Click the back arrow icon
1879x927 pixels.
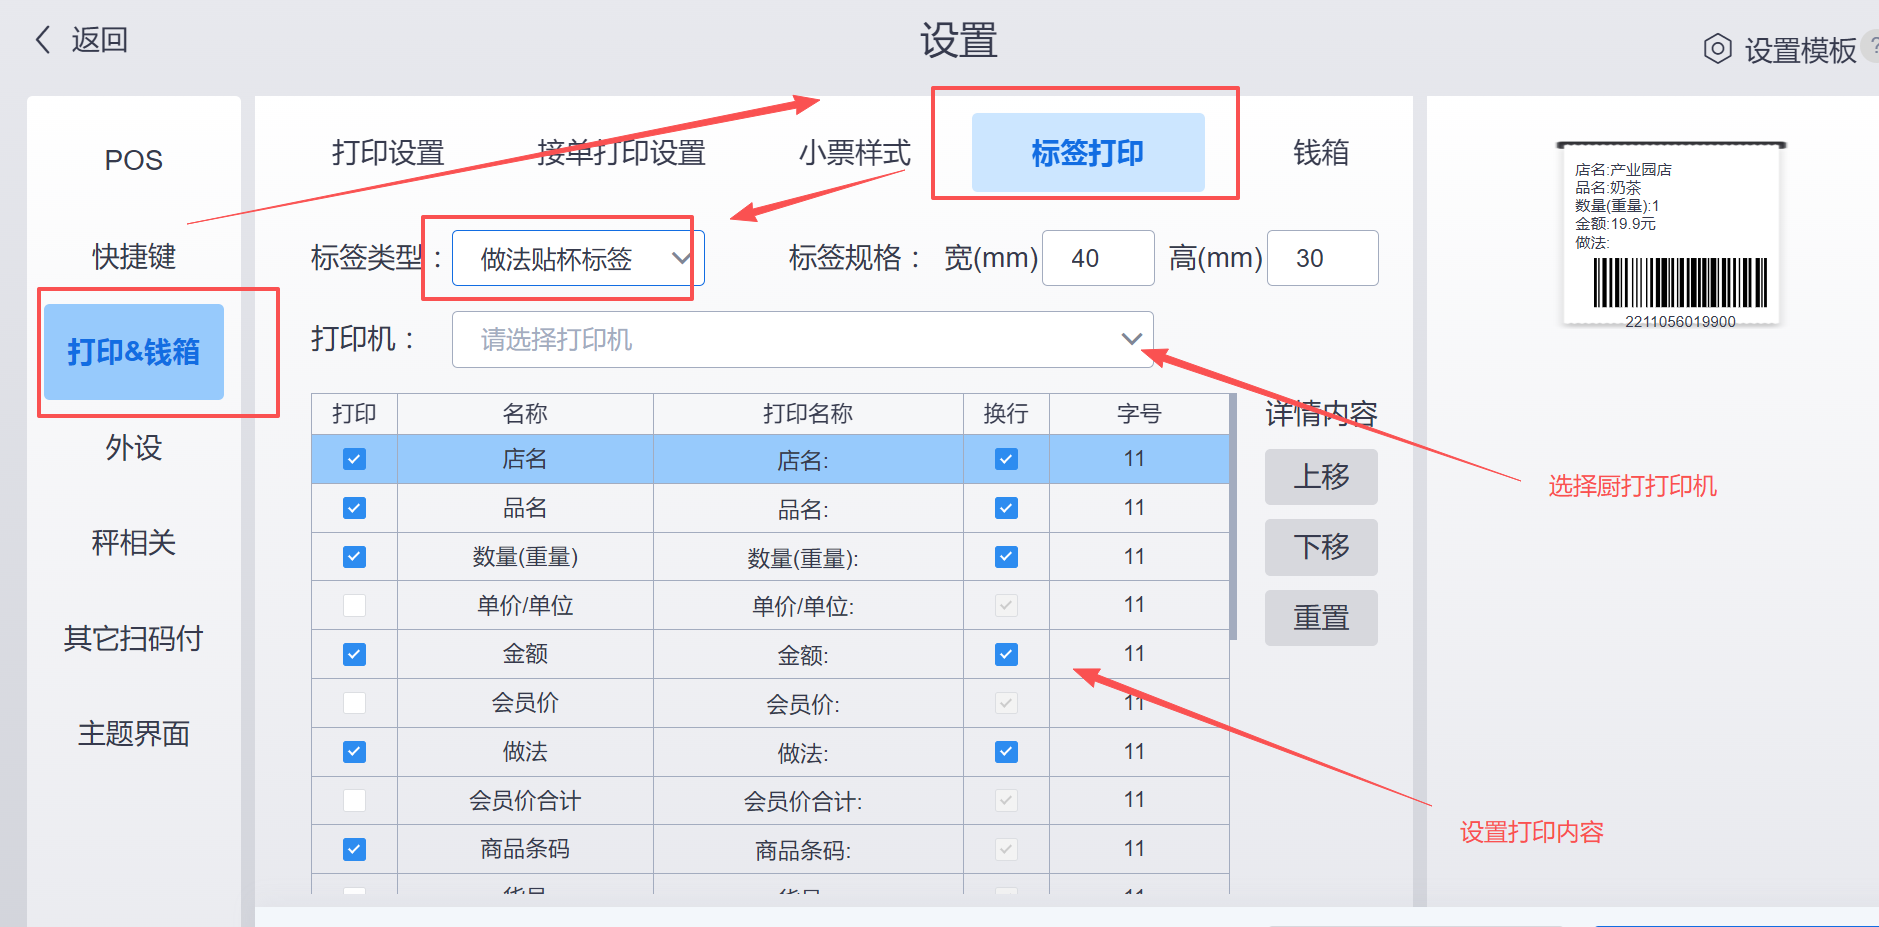tap(43, 40)
